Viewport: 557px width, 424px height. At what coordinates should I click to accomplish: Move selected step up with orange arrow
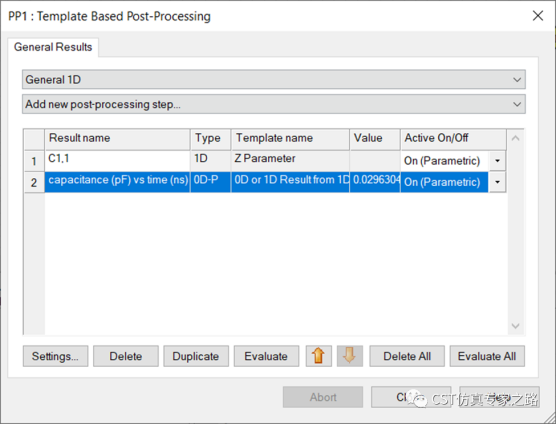click(319, 356)
